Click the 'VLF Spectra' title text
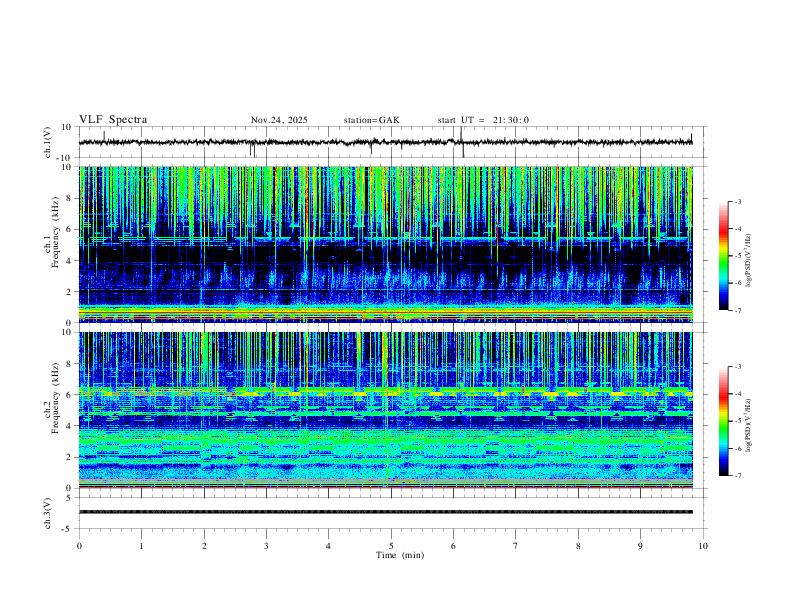The height and width of the screenshot is (612, 792). (113, 120)
